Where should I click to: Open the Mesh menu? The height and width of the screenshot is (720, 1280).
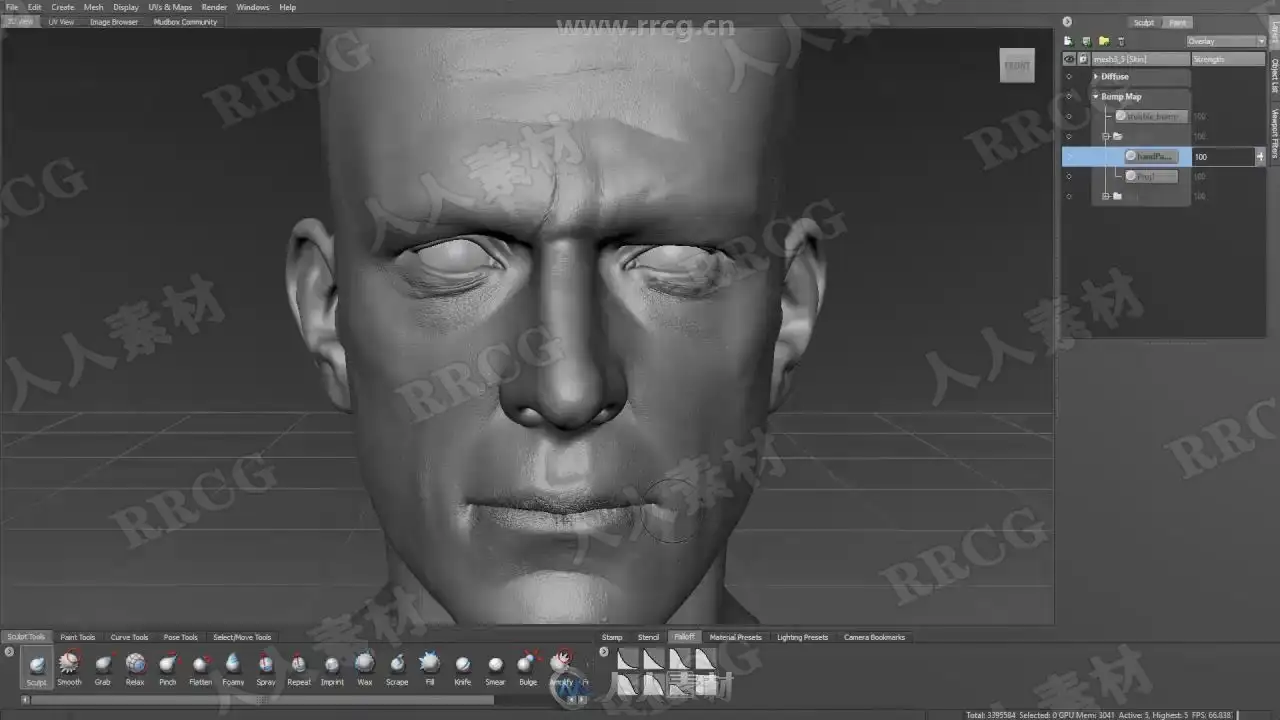click(93, 7)
